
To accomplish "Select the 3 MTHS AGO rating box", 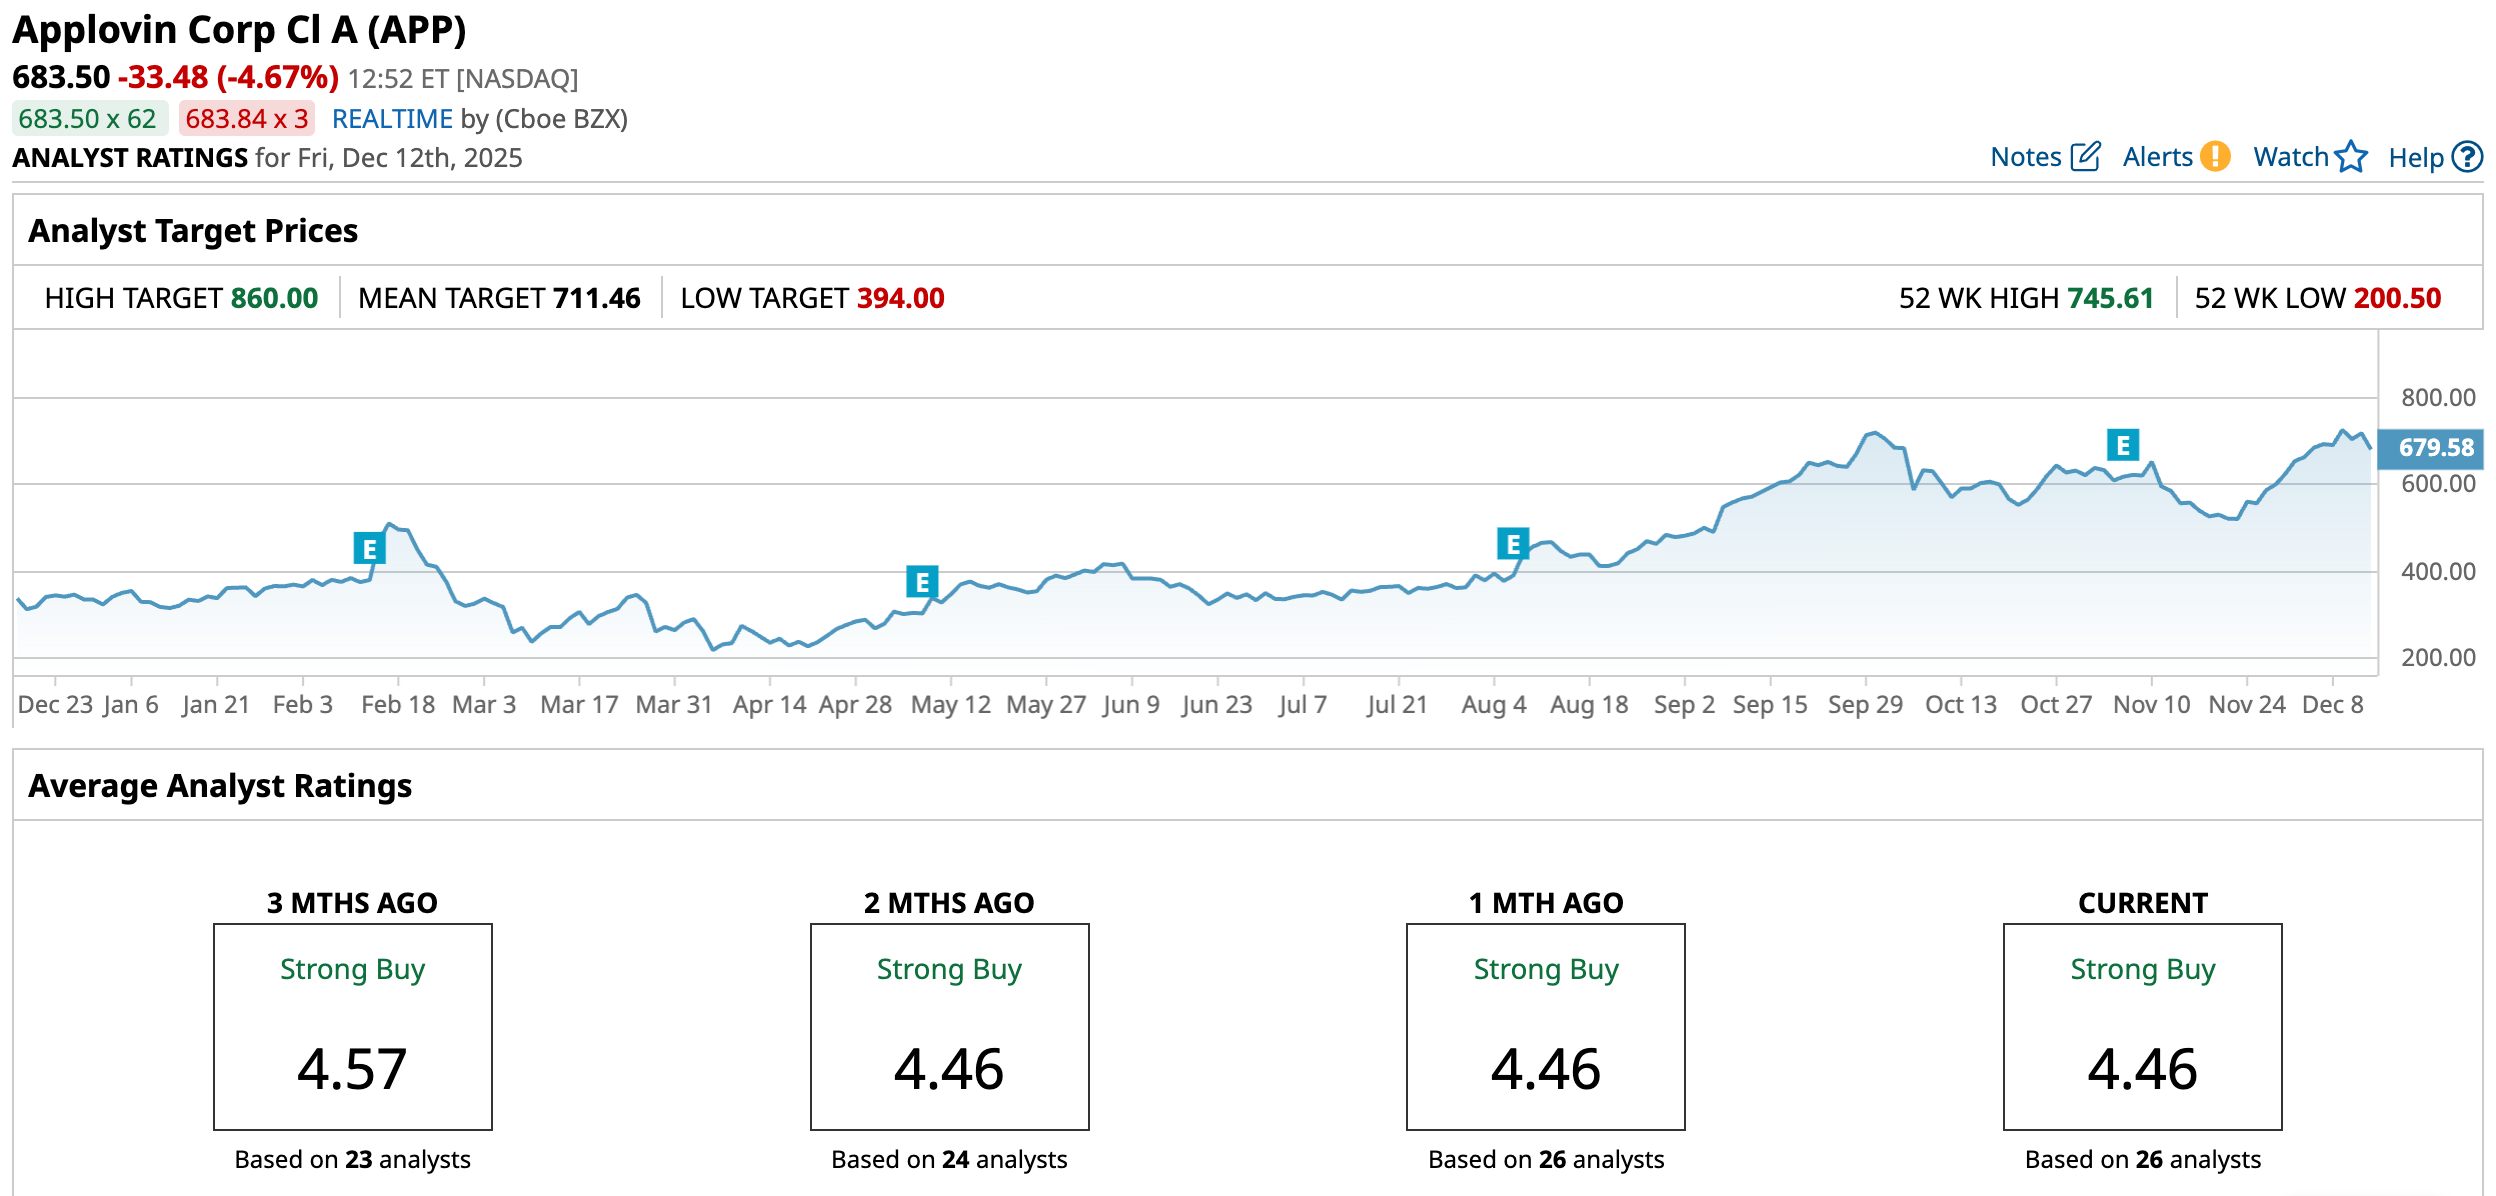I will coord(352,1027).
